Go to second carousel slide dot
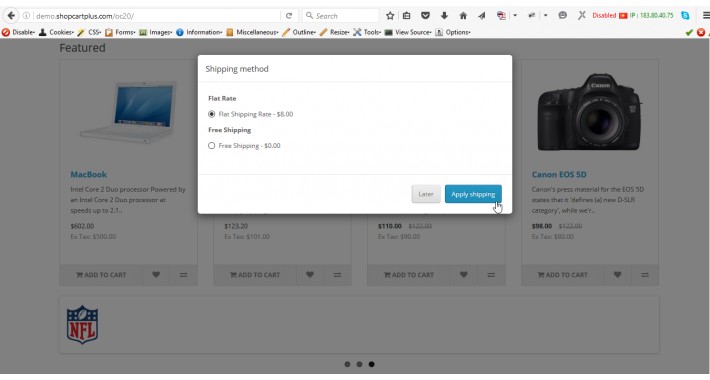This screenshot has width=710, height=380. pos(360,364)
